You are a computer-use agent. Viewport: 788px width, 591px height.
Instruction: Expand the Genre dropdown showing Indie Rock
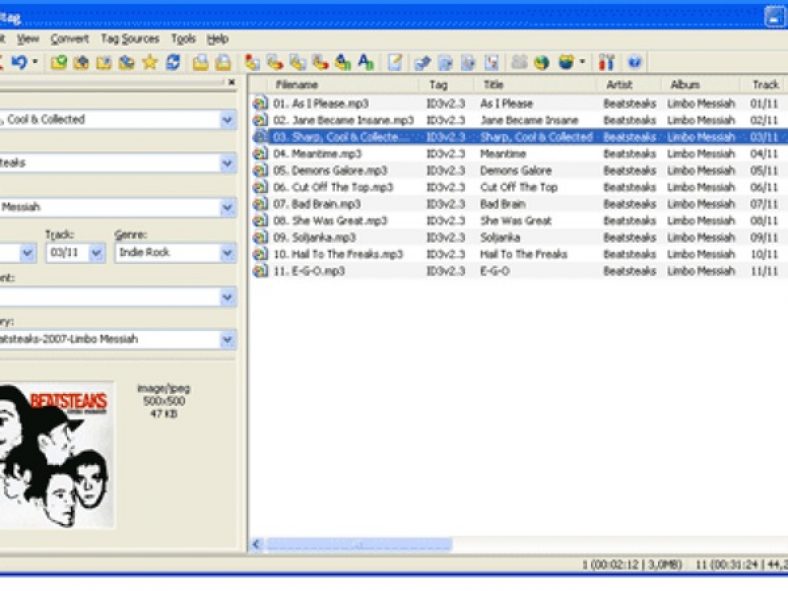227,253
